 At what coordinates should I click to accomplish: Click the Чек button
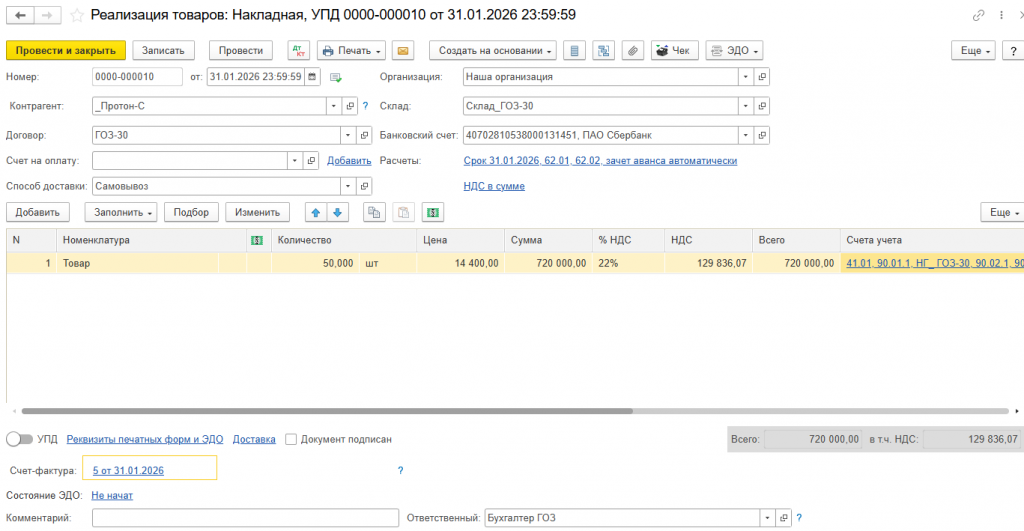click(675, 50)
